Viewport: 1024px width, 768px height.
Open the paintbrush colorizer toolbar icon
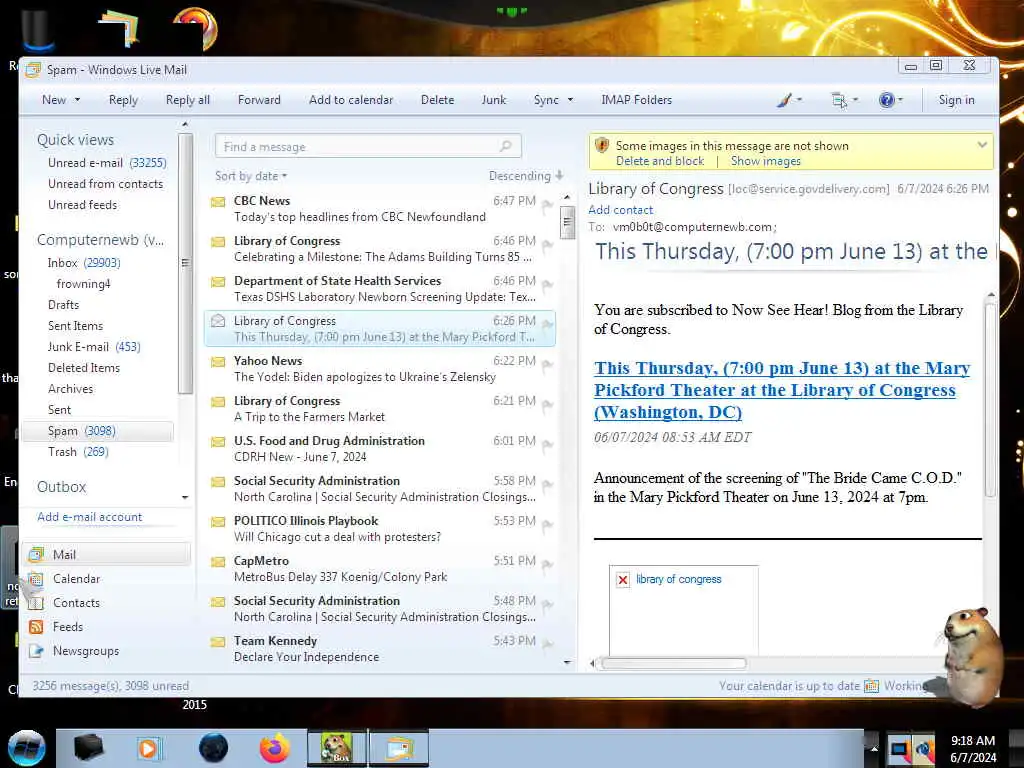(x=784, y=100)
